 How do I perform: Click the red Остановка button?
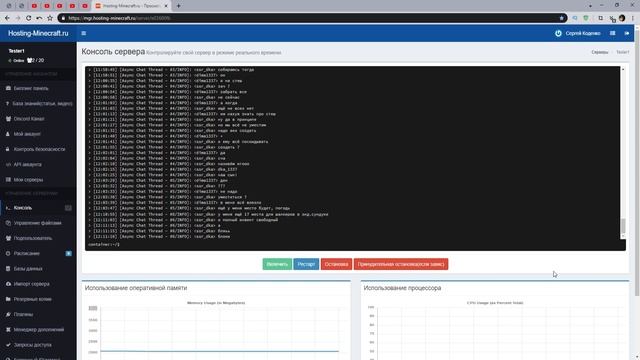coord(336,264)
